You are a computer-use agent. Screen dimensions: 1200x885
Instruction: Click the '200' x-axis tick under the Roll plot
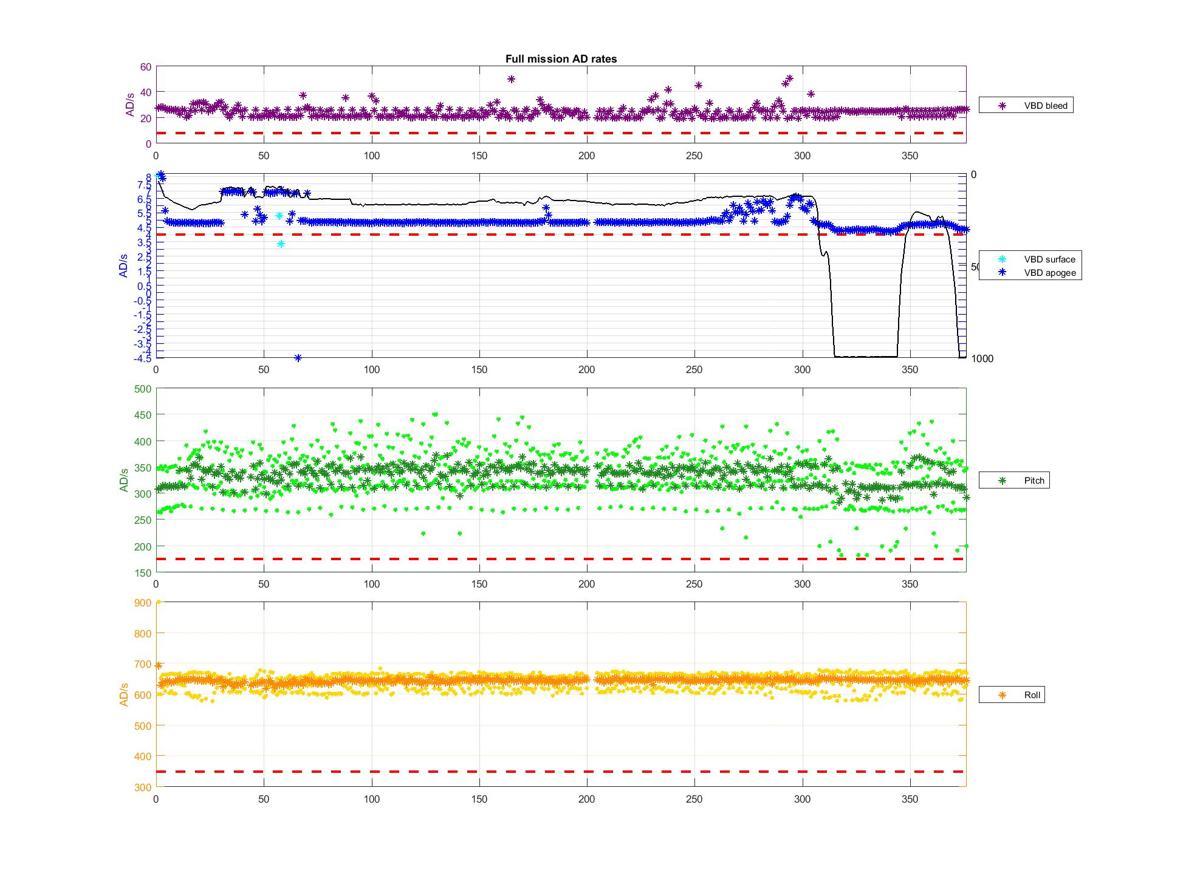[587, 800]
